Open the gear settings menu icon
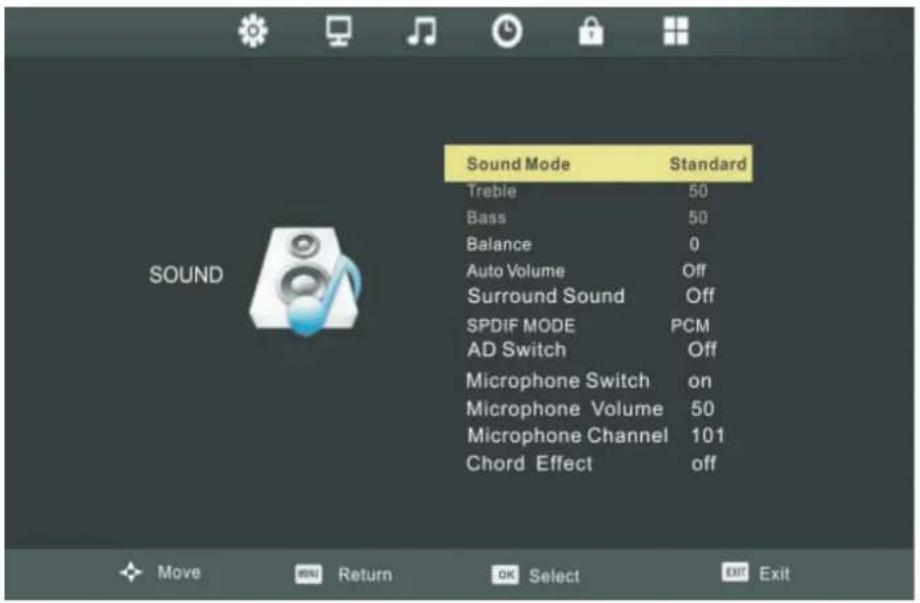Image resolution: width=920 pixels, height=603 pixels. [x=253, y=31]
